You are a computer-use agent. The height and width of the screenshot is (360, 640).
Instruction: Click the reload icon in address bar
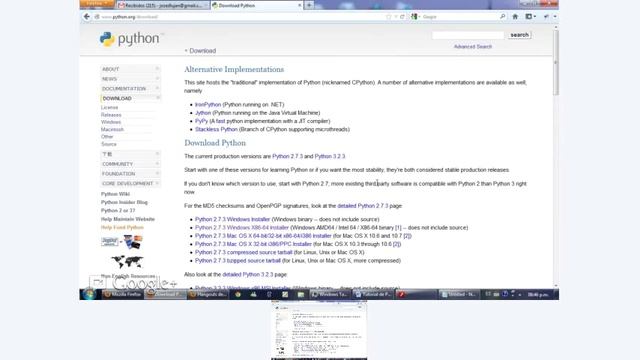tap(402, 17)
